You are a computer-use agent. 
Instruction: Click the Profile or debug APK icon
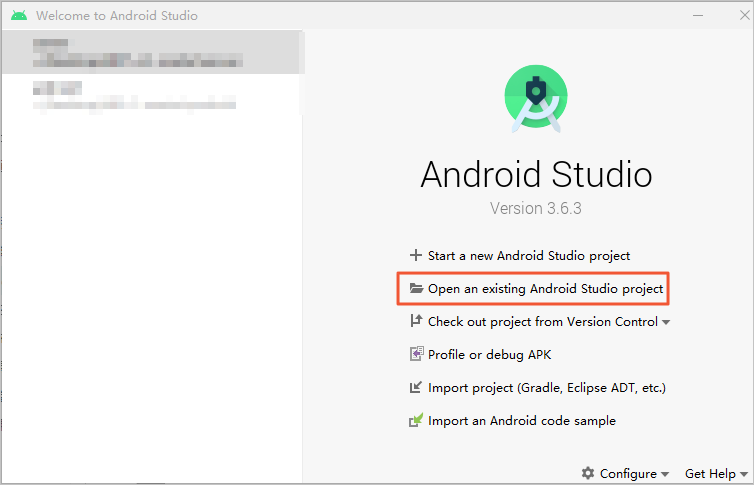416,353
